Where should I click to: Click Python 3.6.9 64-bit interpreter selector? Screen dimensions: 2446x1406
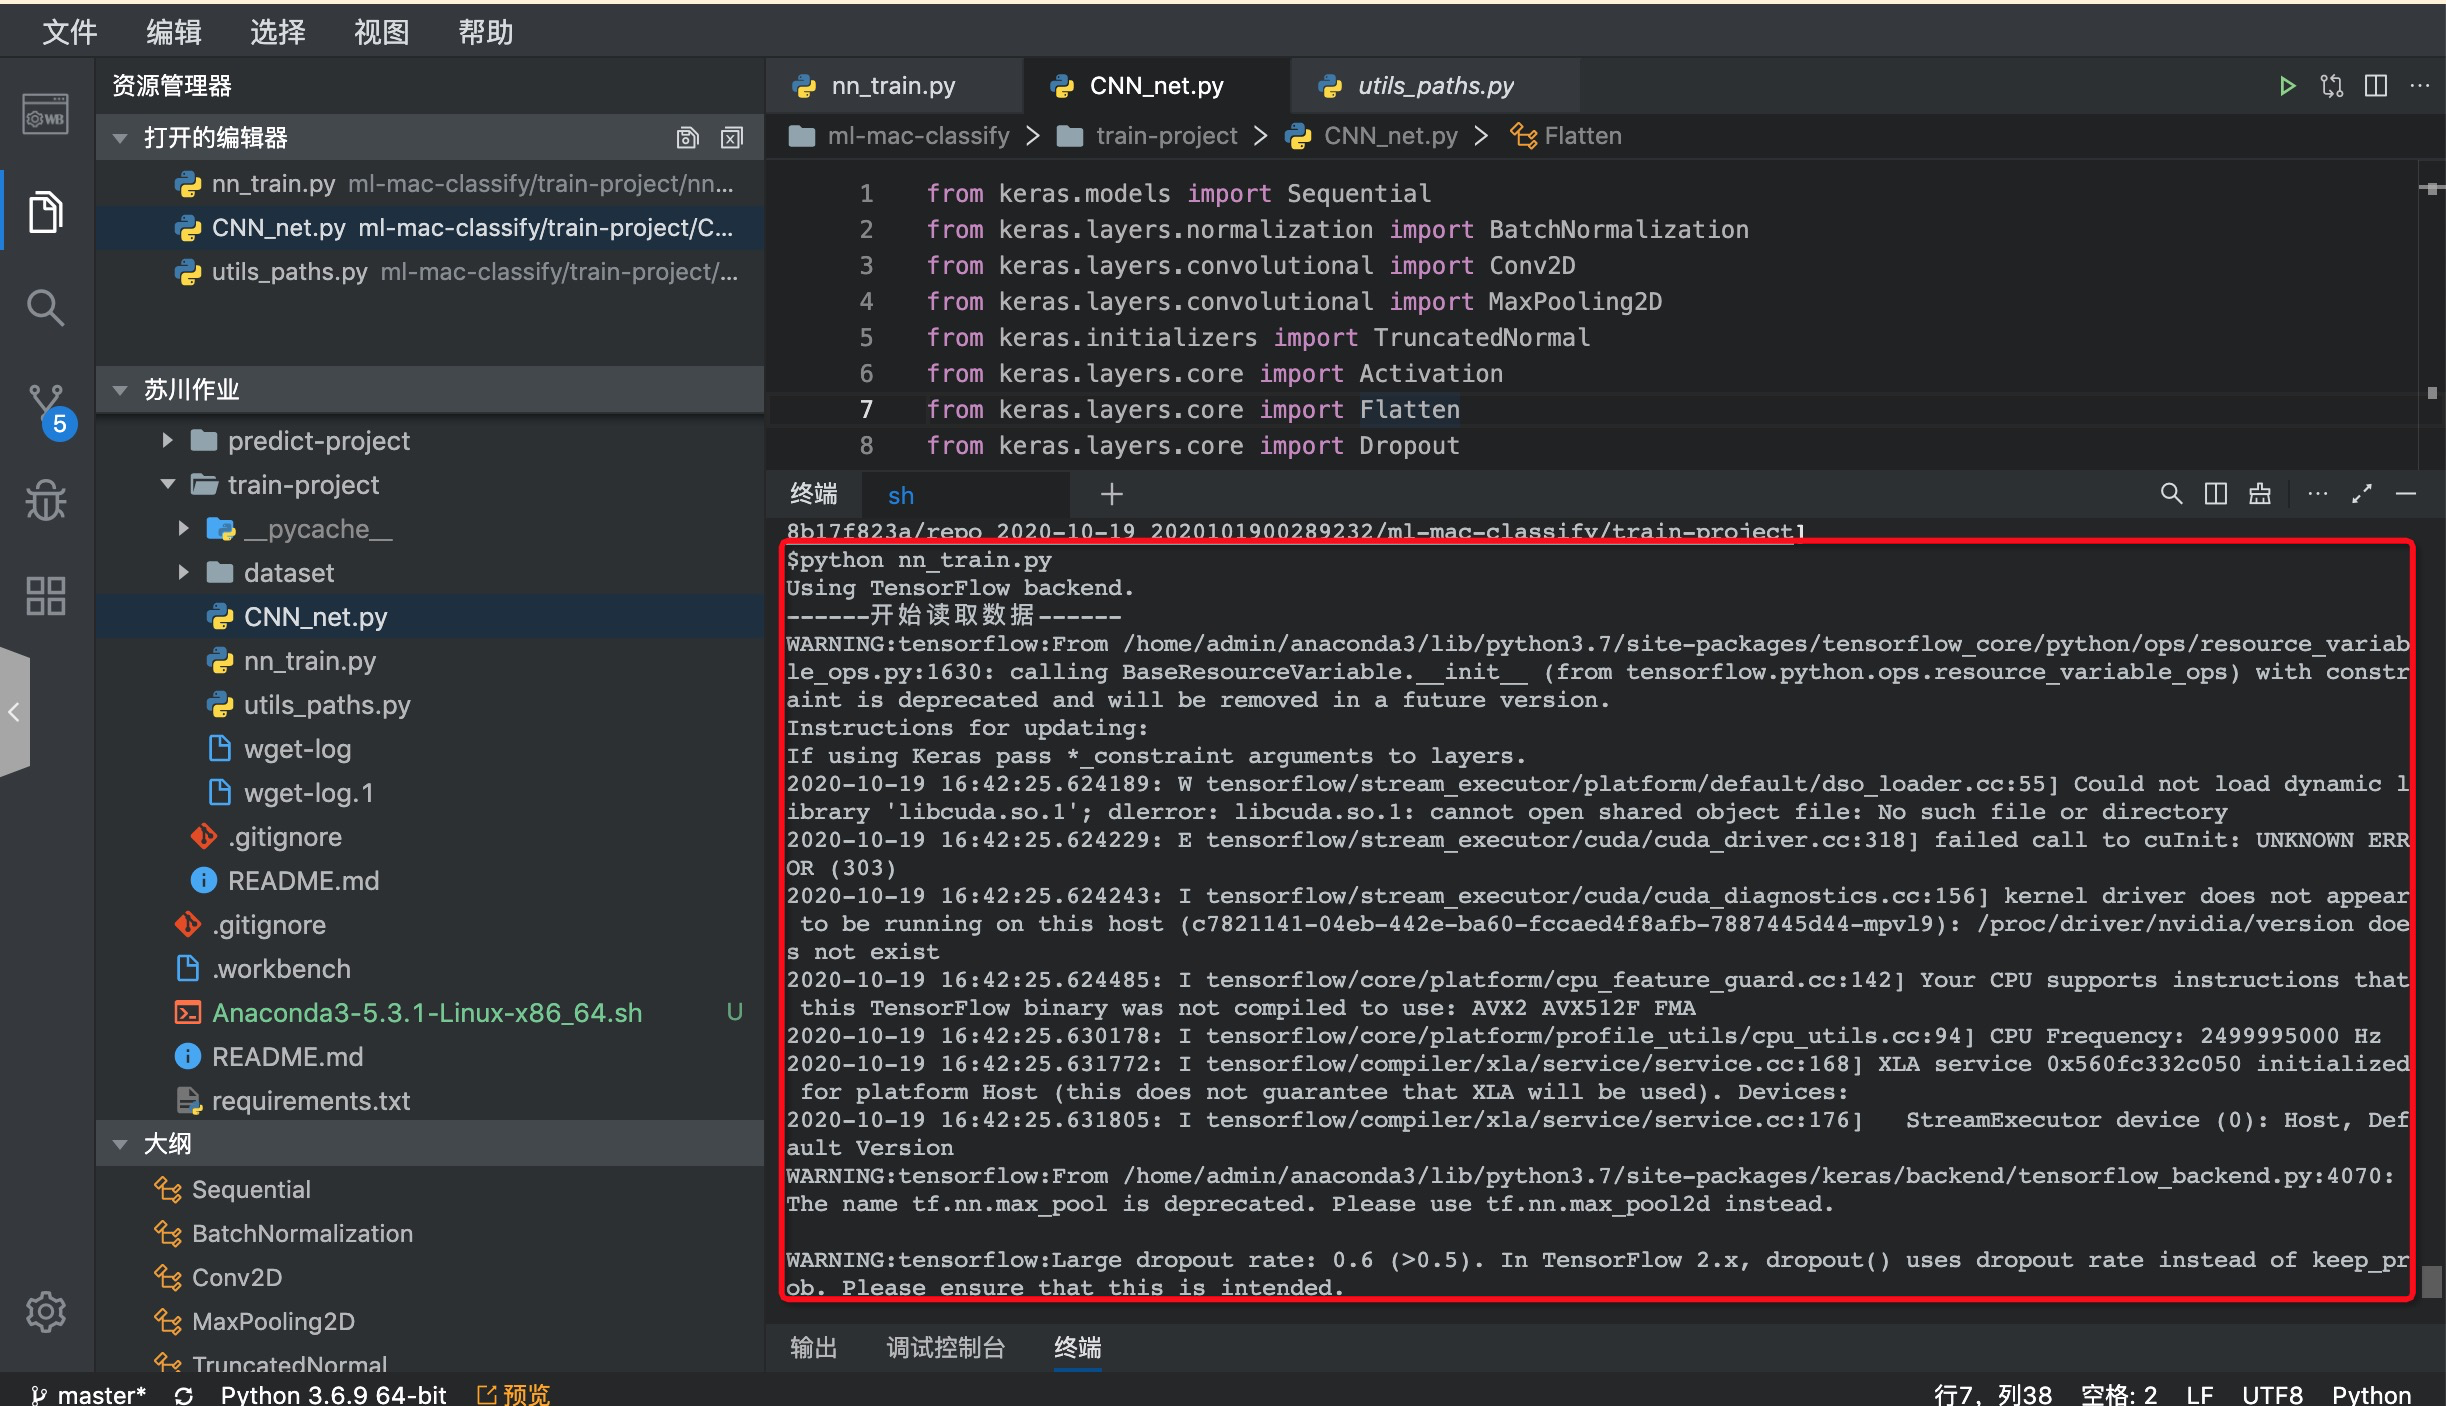[333, 1394]
